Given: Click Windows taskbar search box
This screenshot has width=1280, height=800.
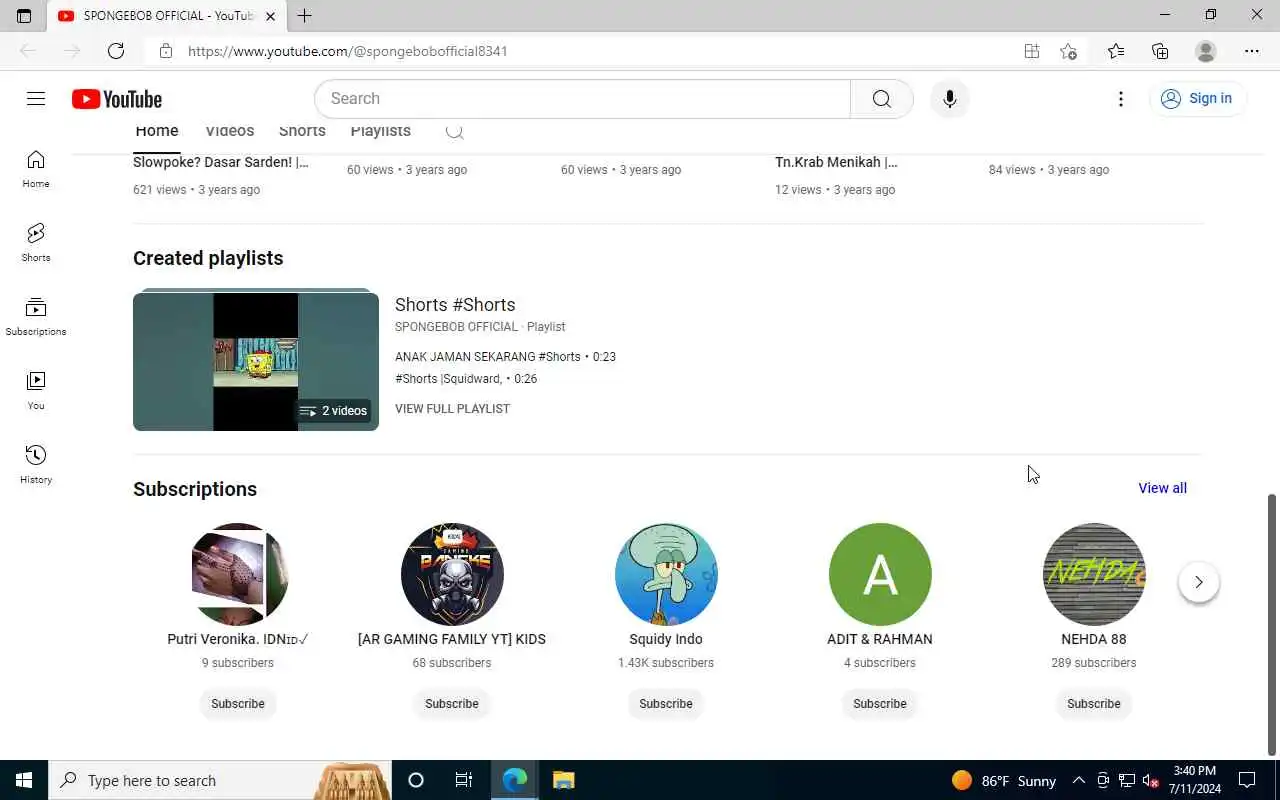Looking at the screenshot, I should [220, 780].
